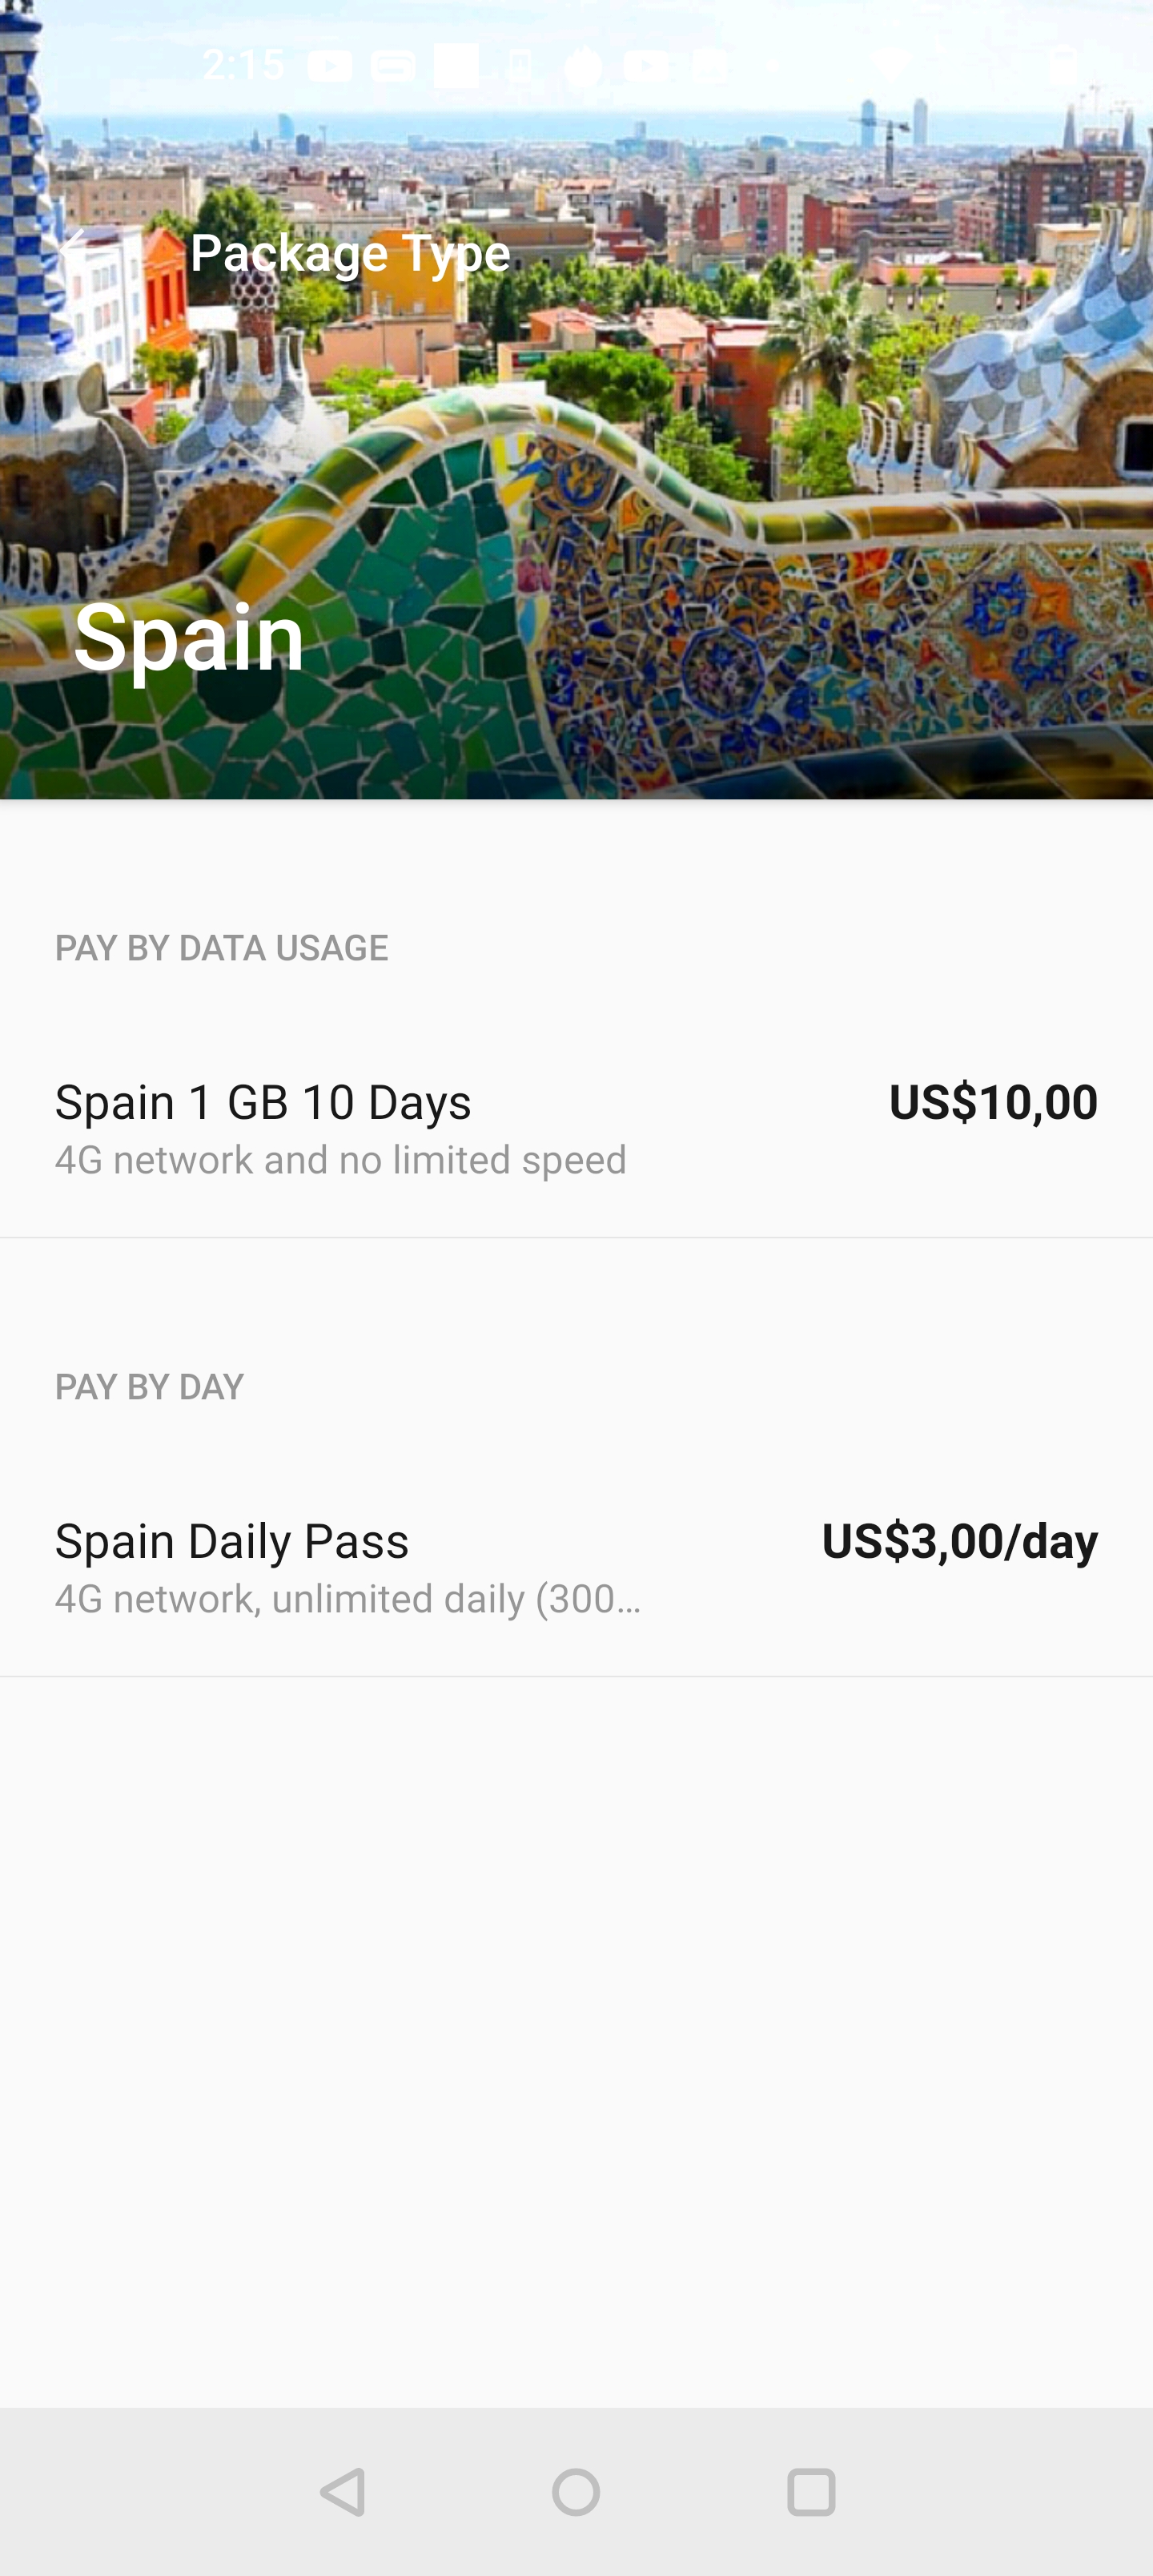Open recent apps with the square button
Screen dimensions: 1153x2576
coord(810,2491)
